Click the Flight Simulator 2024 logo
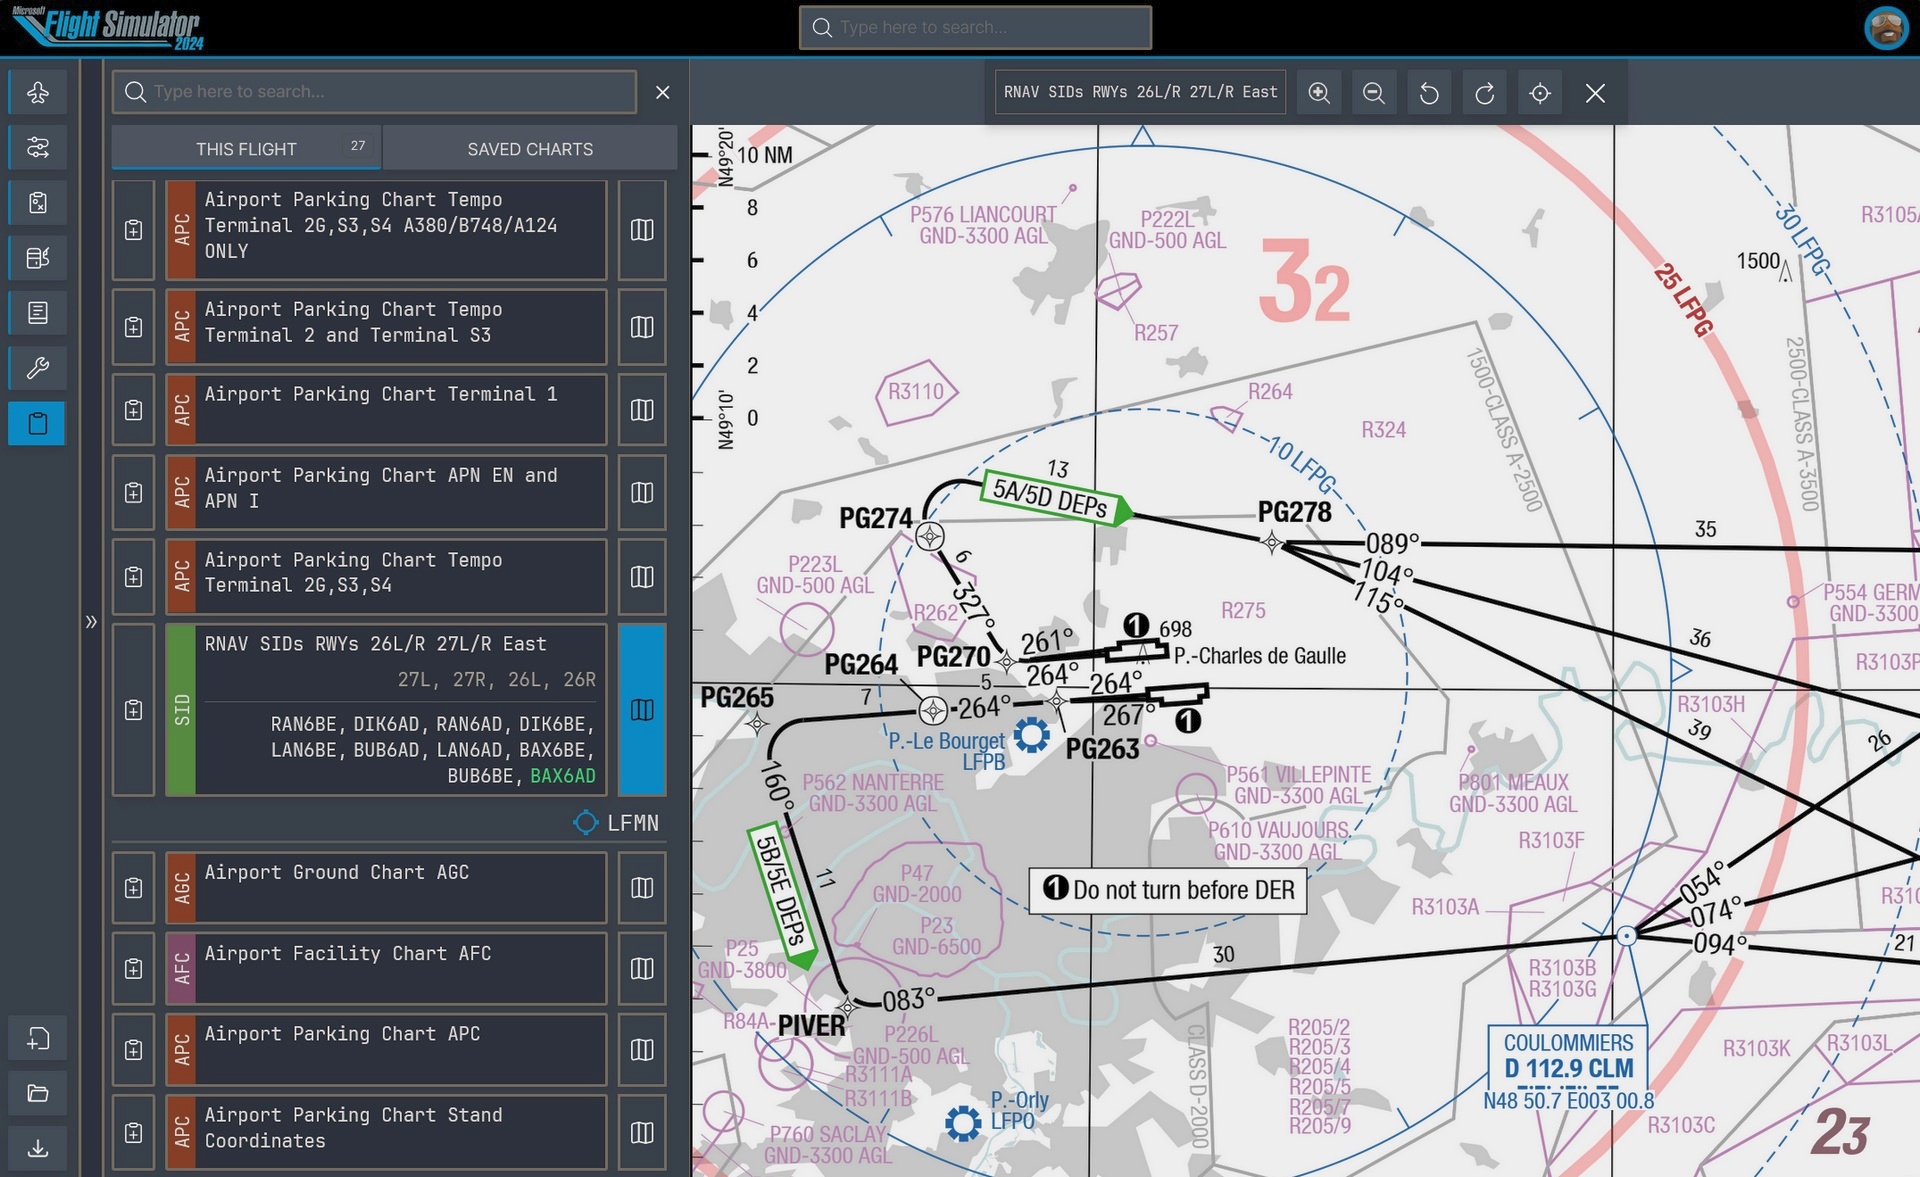This screenshot has width=1920, height=1177. click(108, 27)
